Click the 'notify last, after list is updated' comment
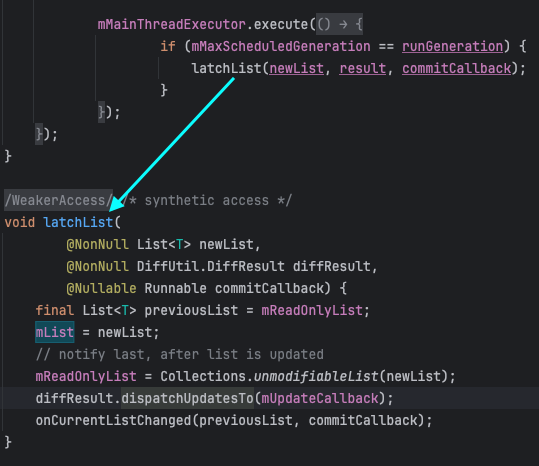This screenshot has height=466, width=539. click(180, 354)
